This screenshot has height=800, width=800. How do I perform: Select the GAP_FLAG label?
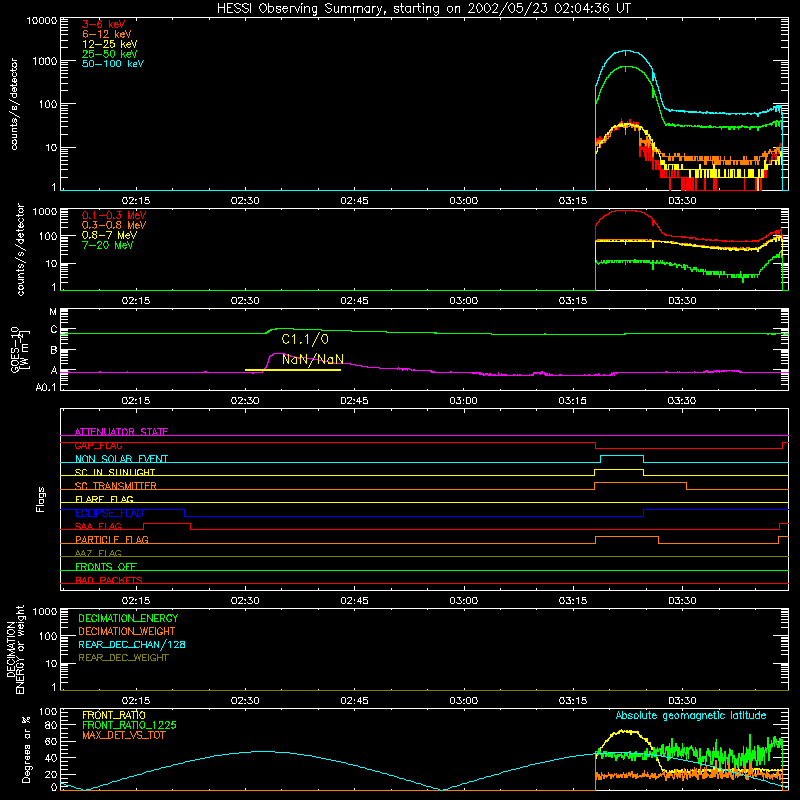click(x=98, y=445)
